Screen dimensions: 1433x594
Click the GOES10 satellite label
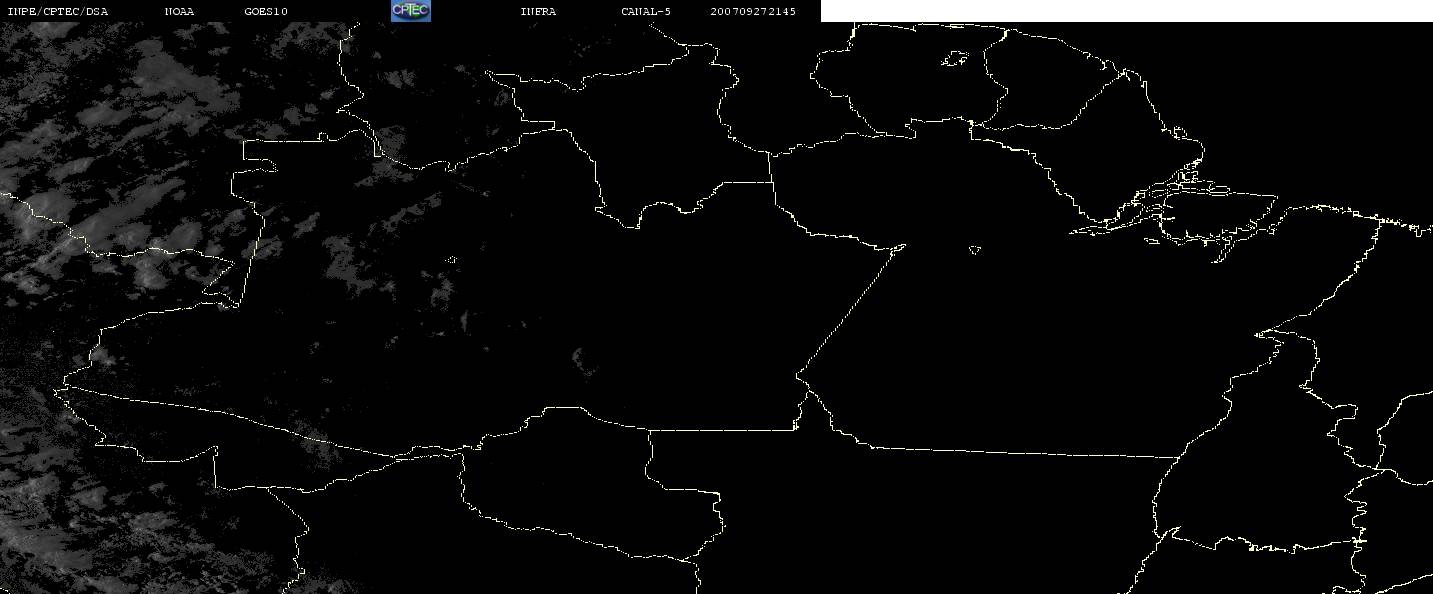point(266,11)
